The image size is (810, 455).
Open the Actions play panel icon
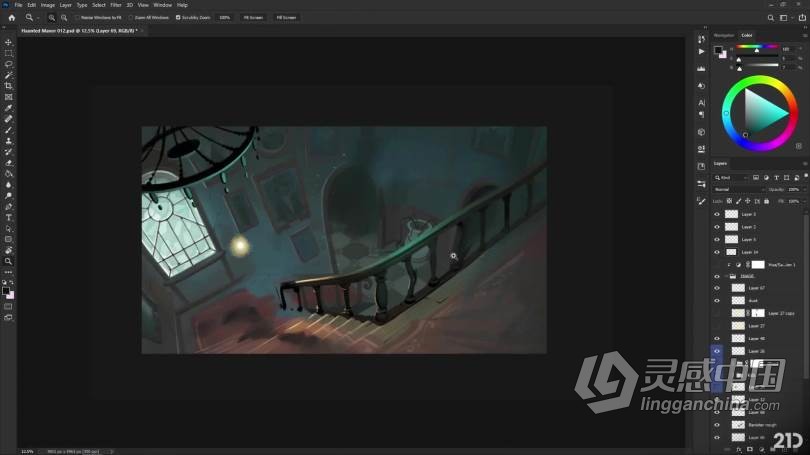(701, 52)
